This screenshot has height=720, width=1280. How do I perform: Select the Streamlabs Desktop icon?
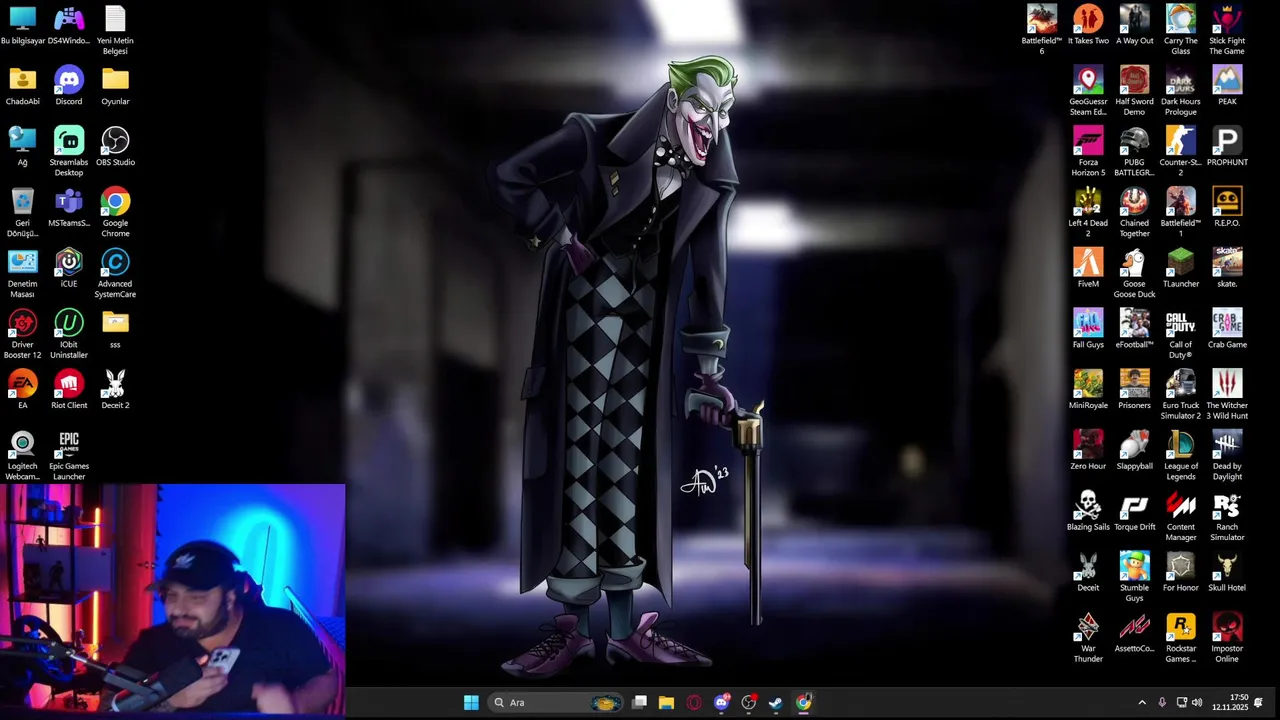coord(69,140)
